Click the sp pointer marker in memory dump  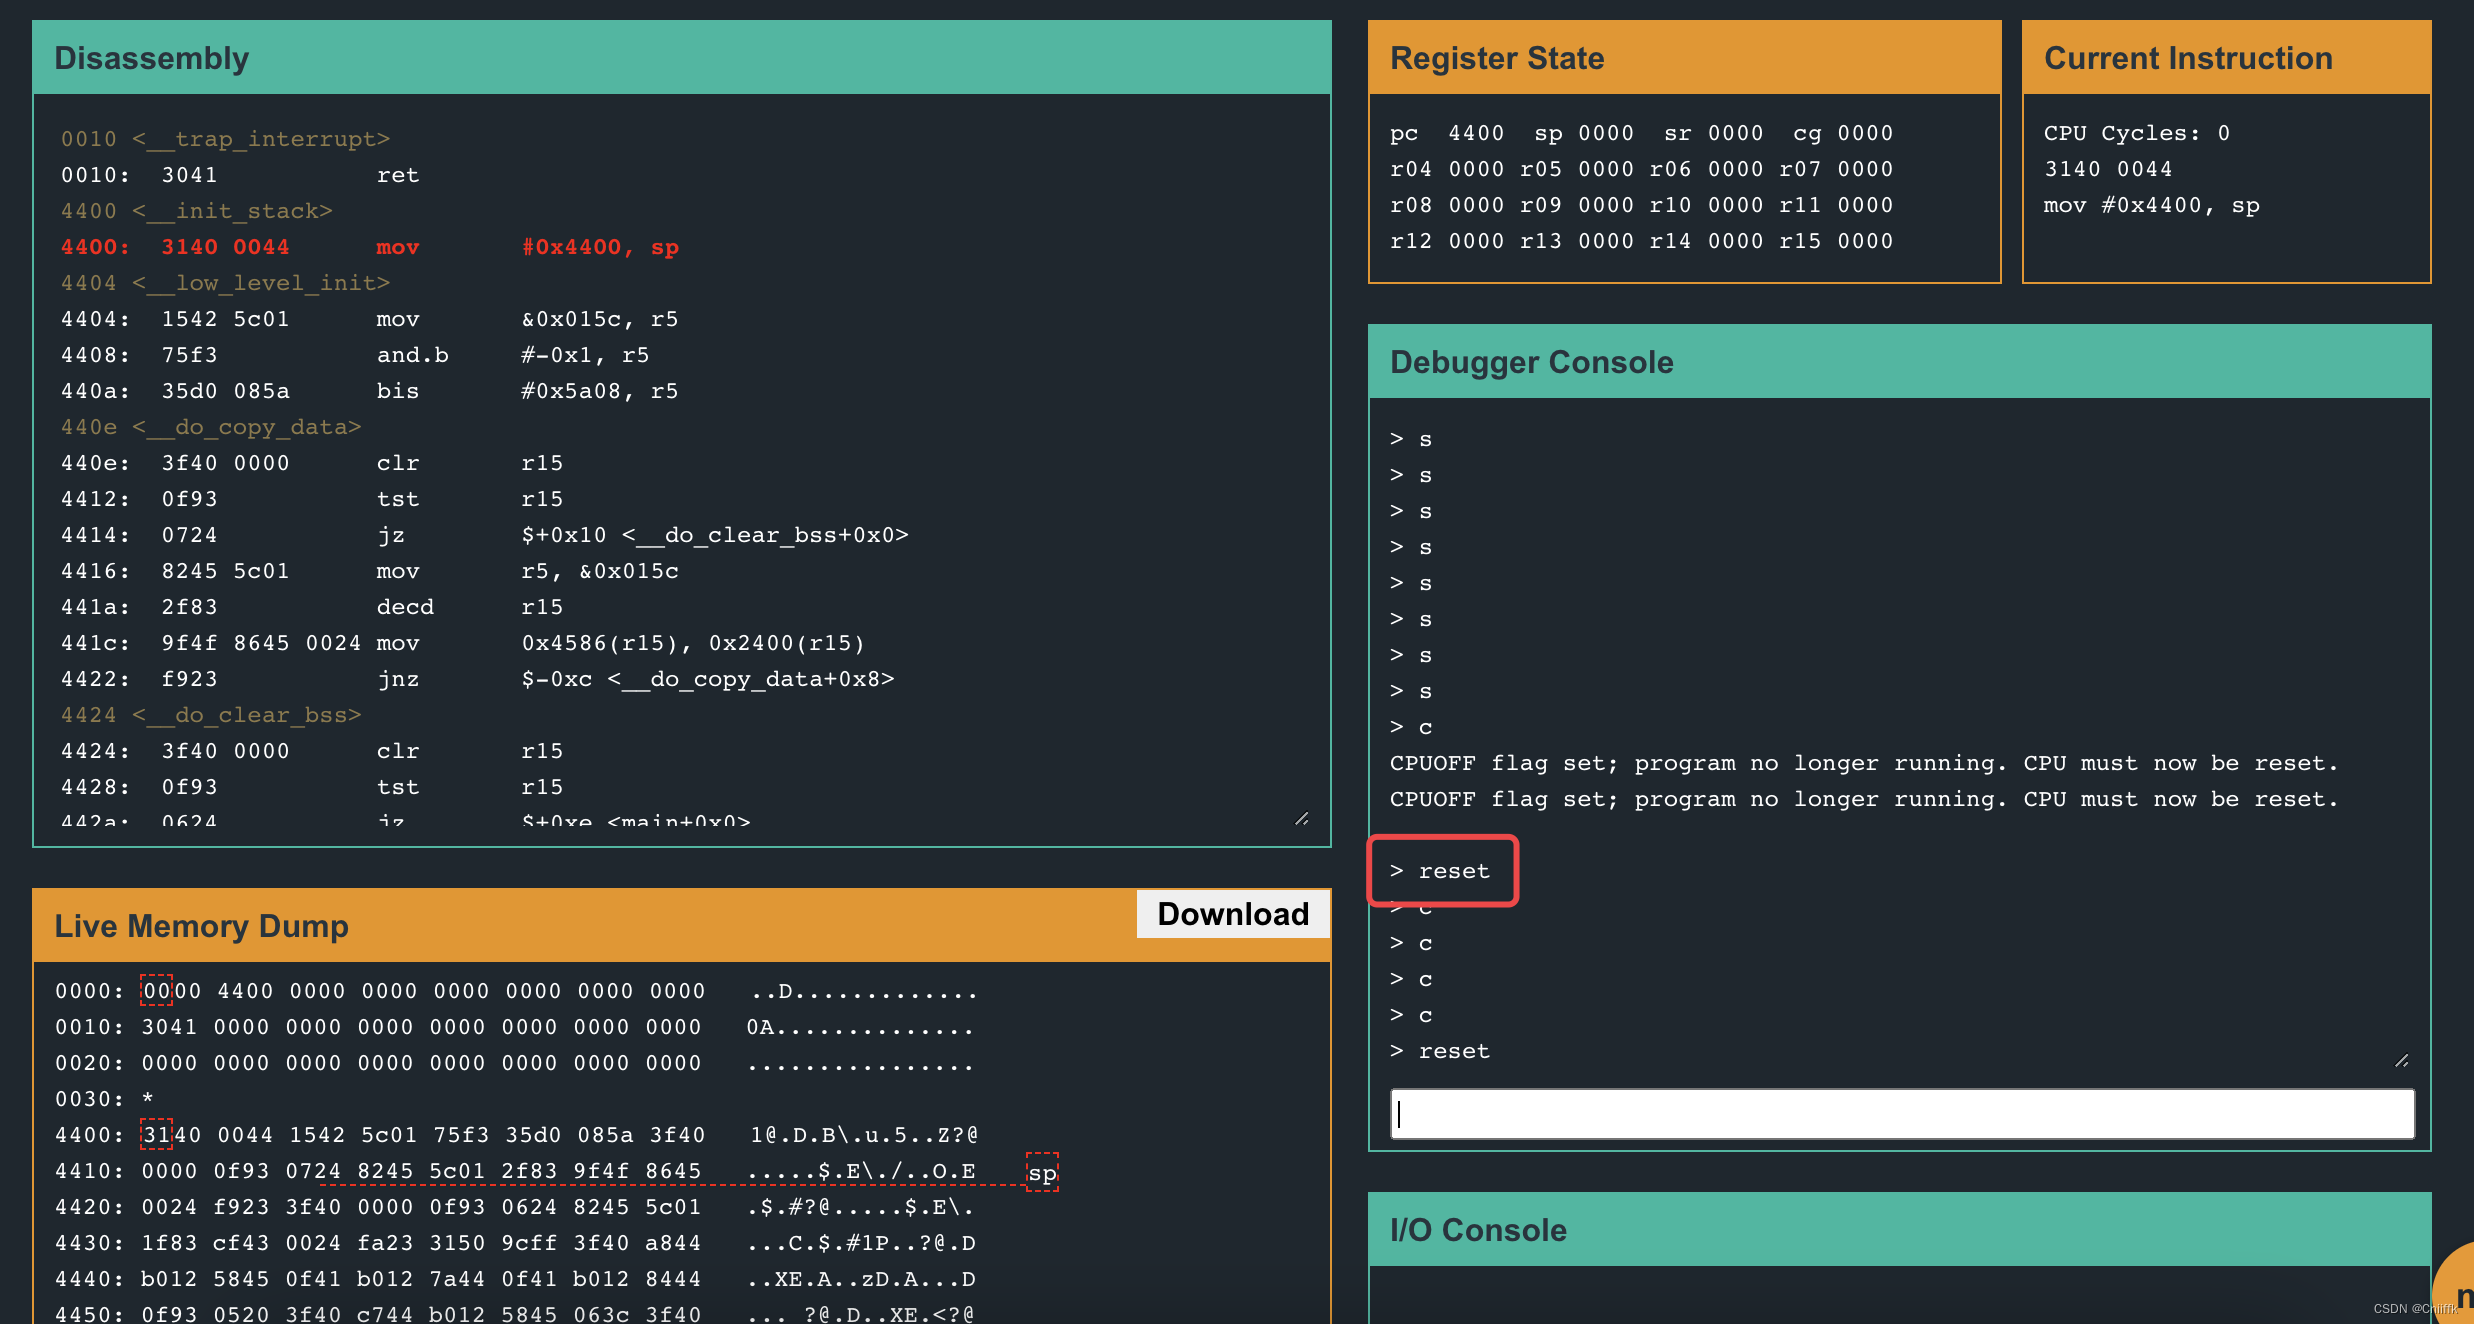[x=1042, y=1172]
